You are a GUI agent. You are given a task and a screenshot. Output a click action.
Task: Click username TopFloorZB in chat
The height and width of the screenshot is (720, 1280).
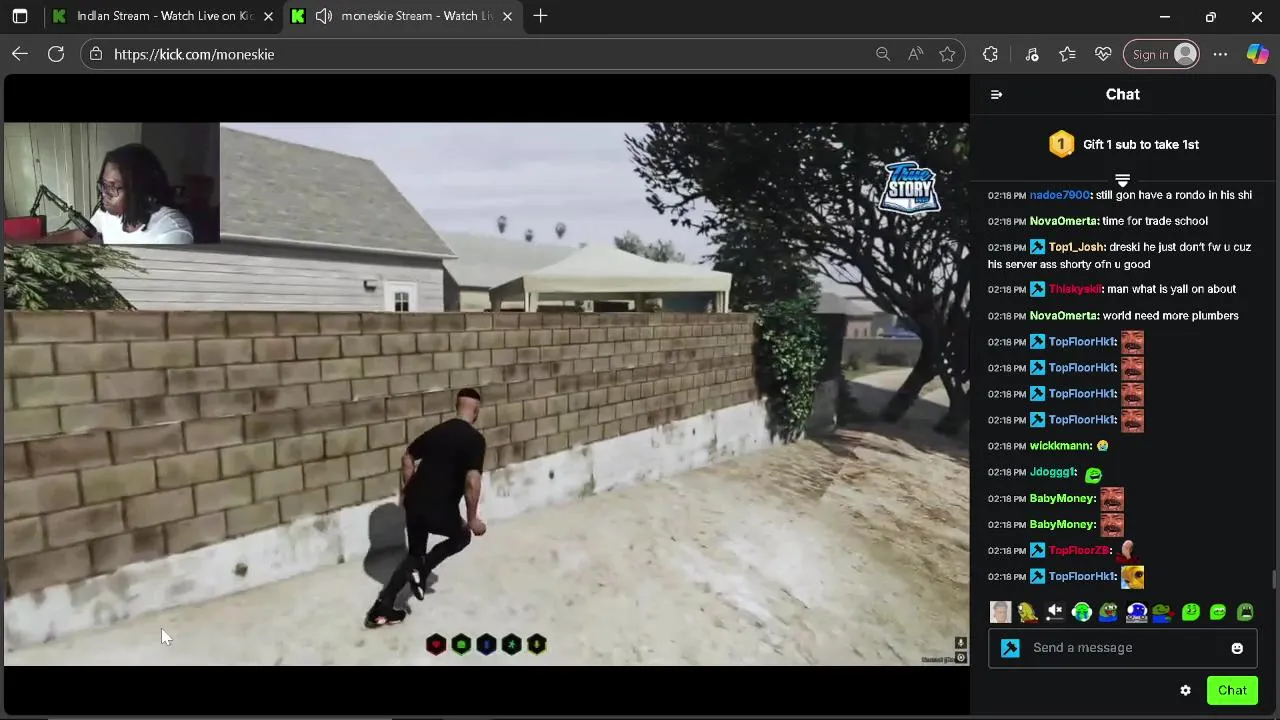[1079, 550]
